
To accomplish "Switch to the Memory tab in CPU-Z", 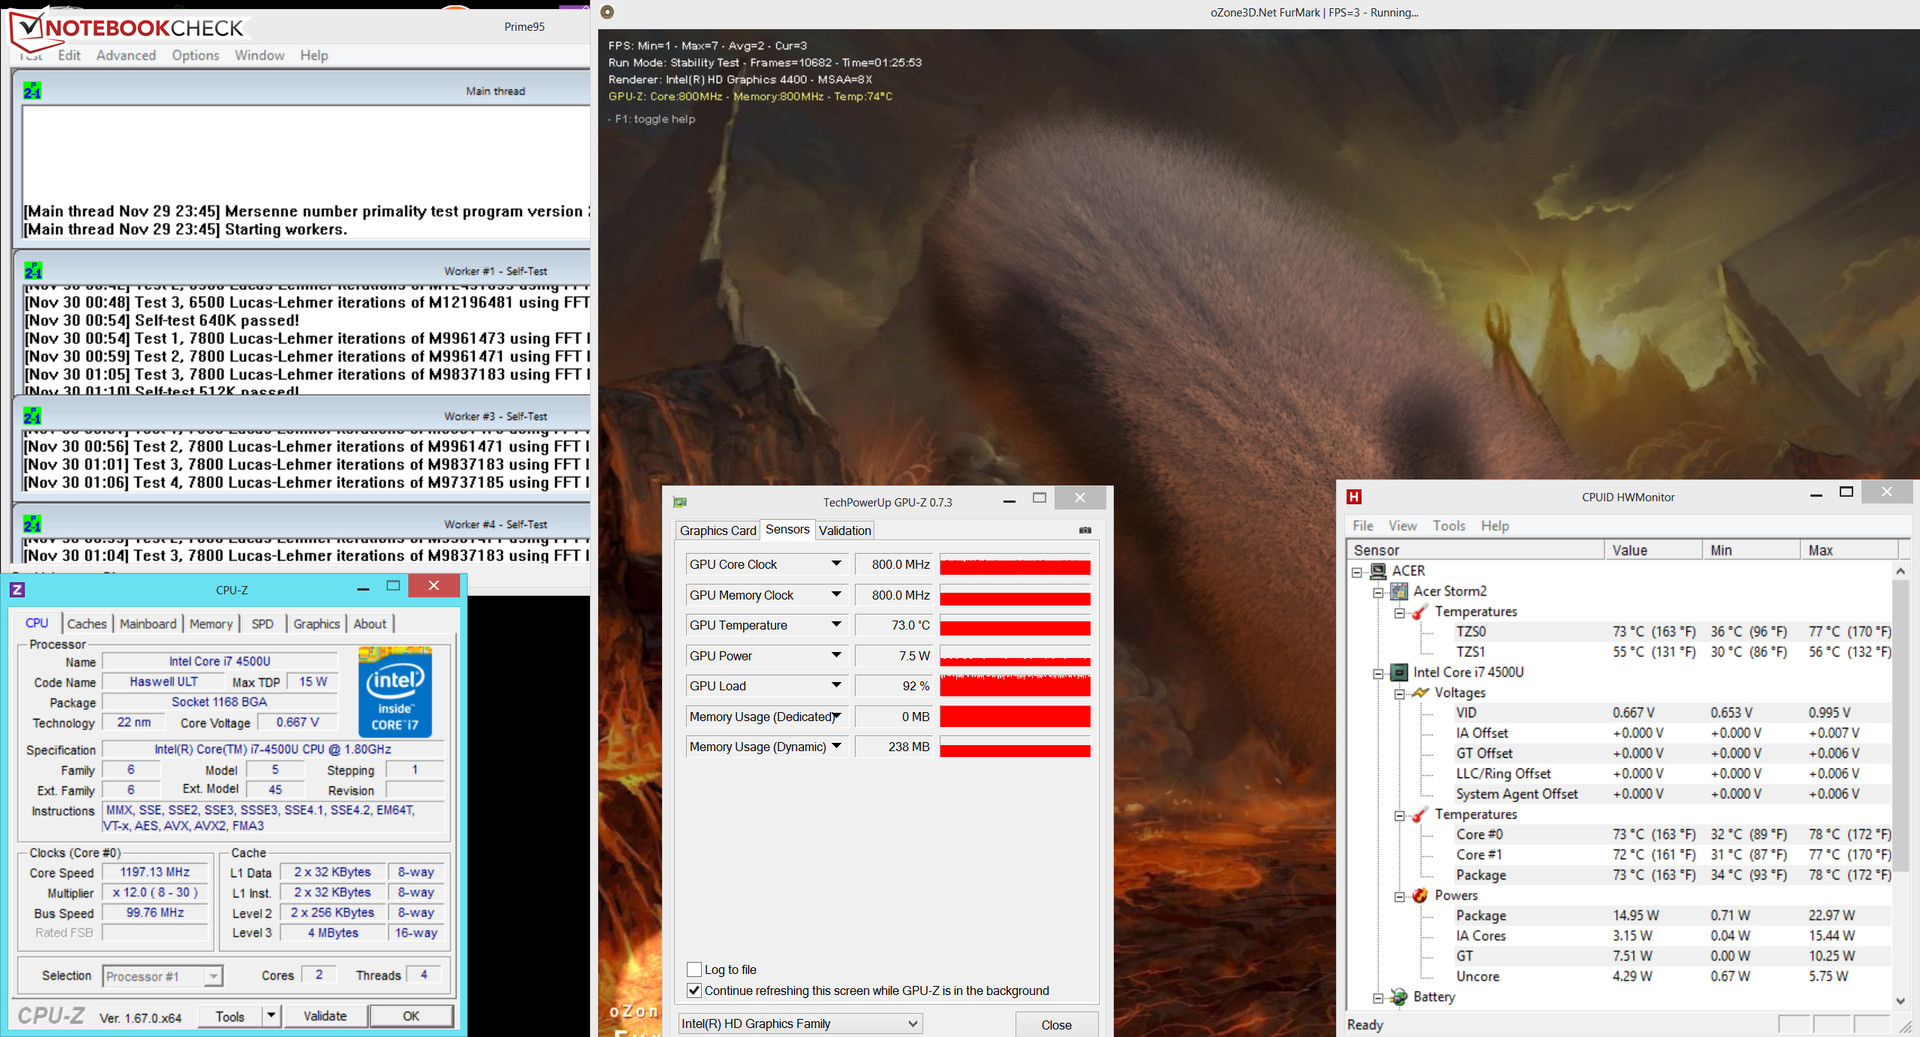I will [211, 624].
